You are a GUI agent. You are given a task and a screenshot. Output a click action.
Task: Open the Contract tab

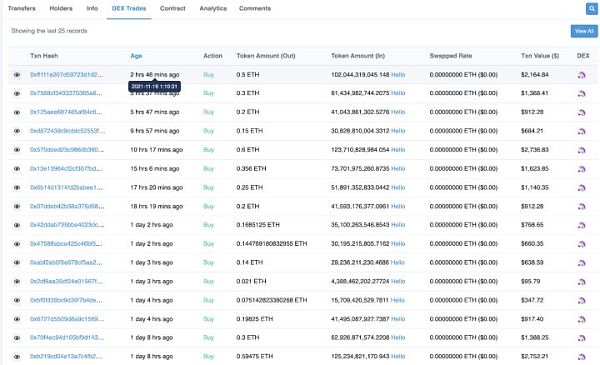point(173,8)
